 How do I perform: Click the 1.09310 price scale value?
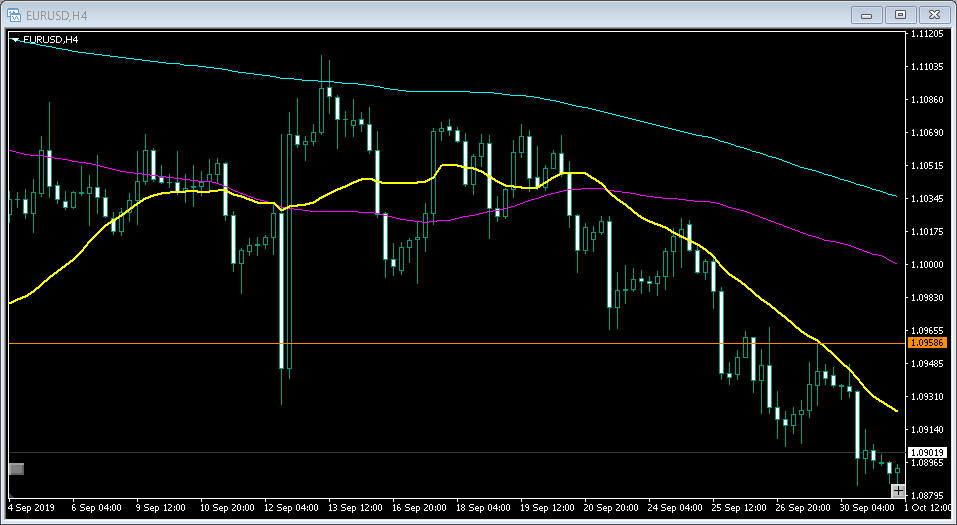[927, 396]
